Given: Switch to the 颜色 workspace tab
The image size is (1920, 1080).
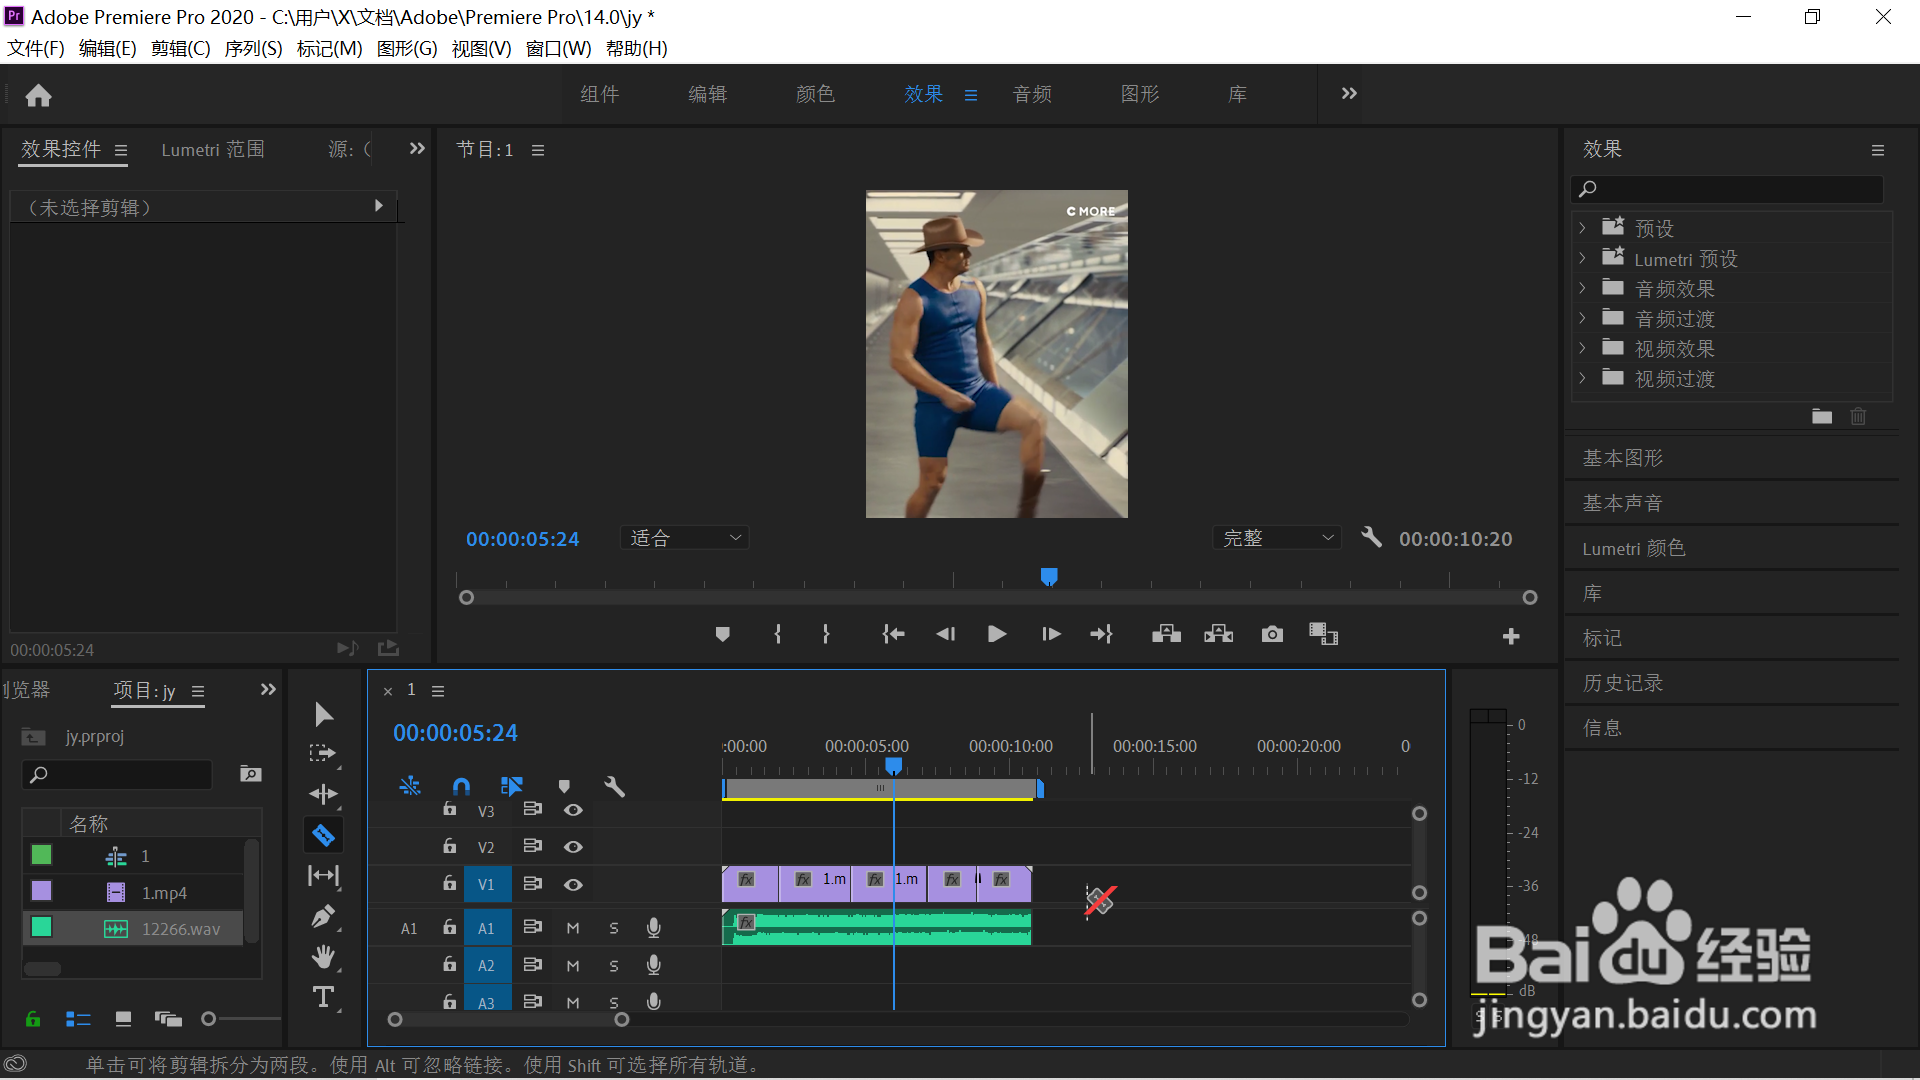Looking at the screenshot, I should coord(815,94).
